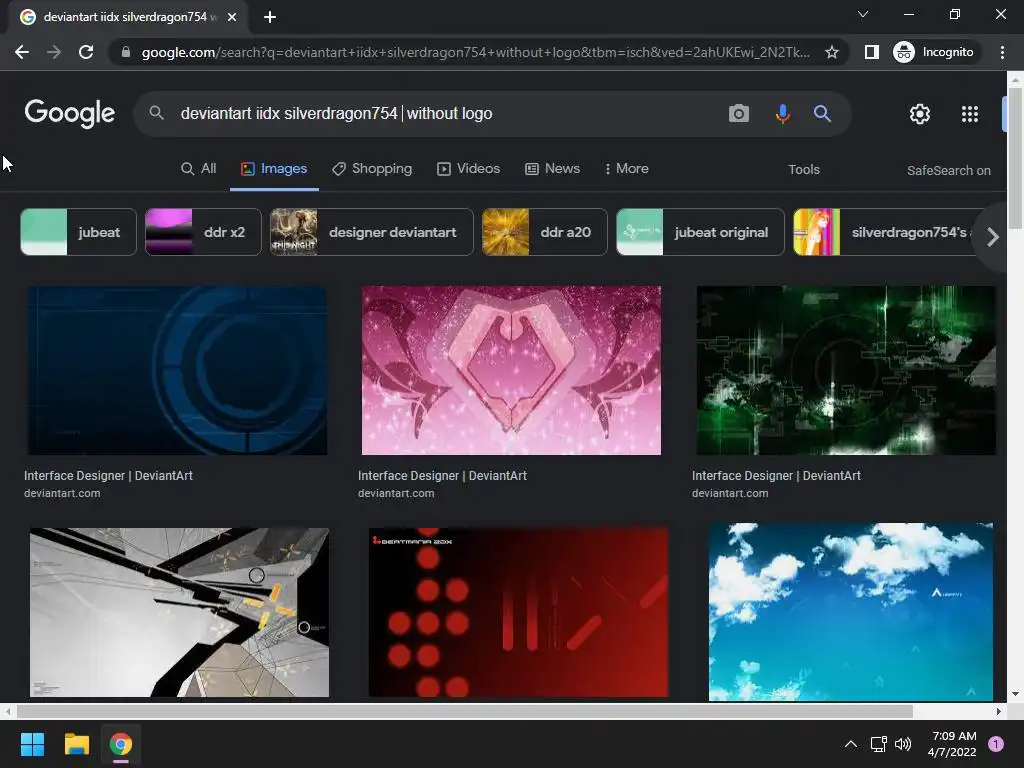Screen dimensions: 1024x768
Task: Open the gray geometric polygon image
Action: point(180,613)
